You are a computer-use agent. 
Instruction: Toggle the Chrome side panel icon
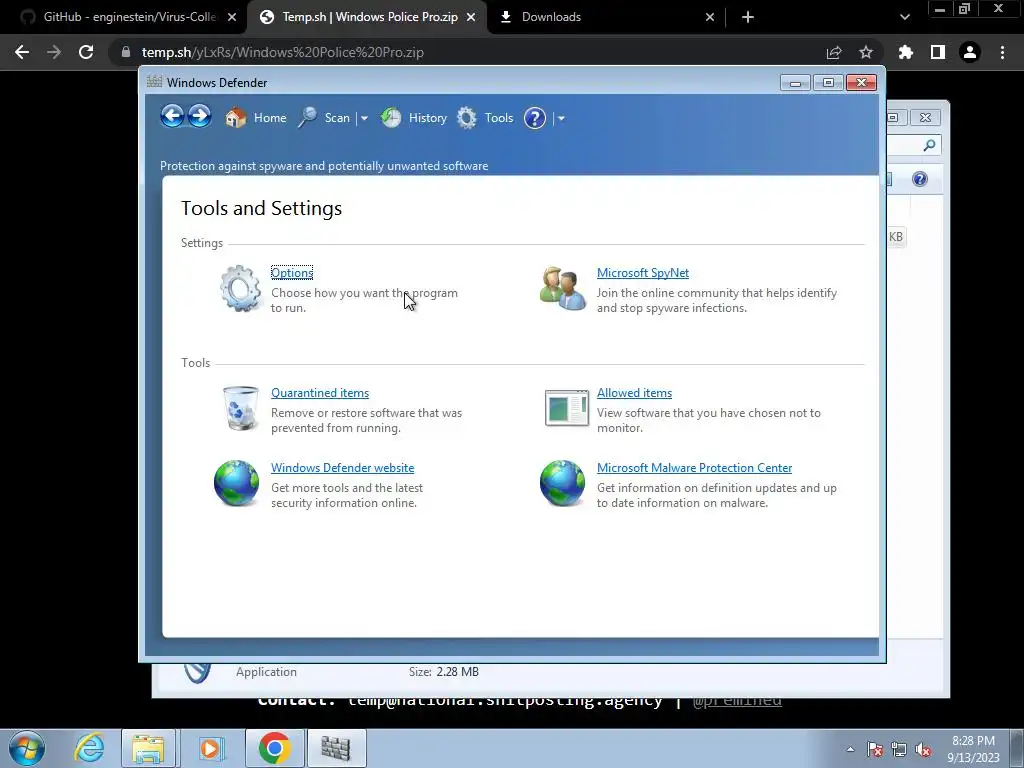point(938,52)
